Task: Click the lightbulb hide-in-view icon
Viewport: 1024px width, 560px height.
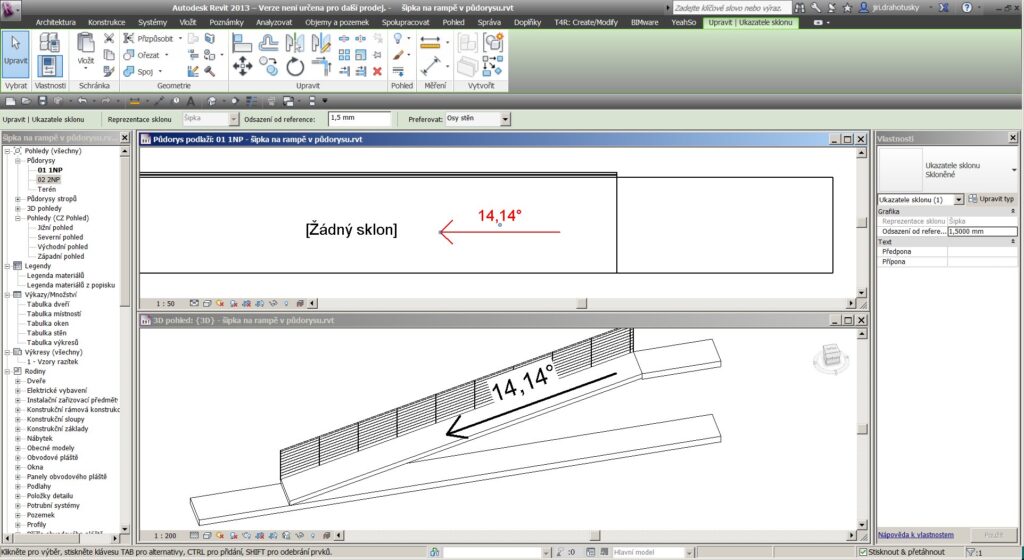Action: click(x=398, y=39)
